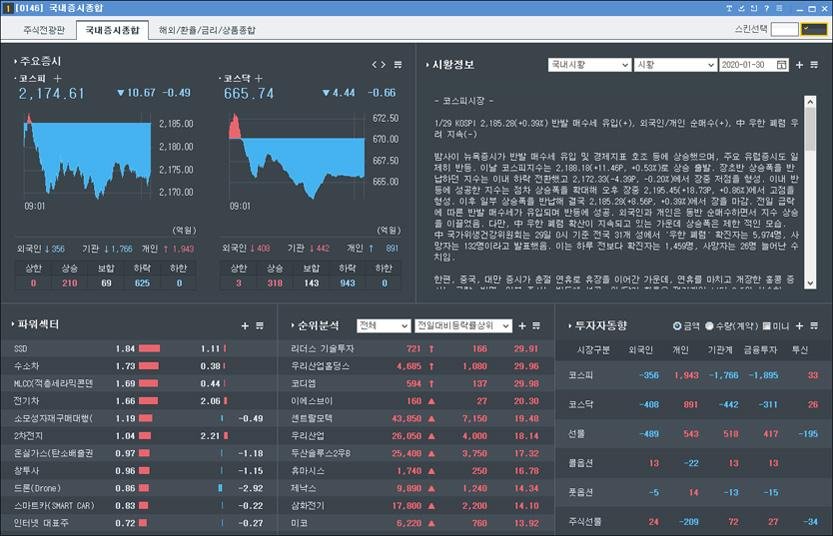The image size is (833, 536).
Task: Click the KOSPI intraday chart
Action: [x=87, y=158]
